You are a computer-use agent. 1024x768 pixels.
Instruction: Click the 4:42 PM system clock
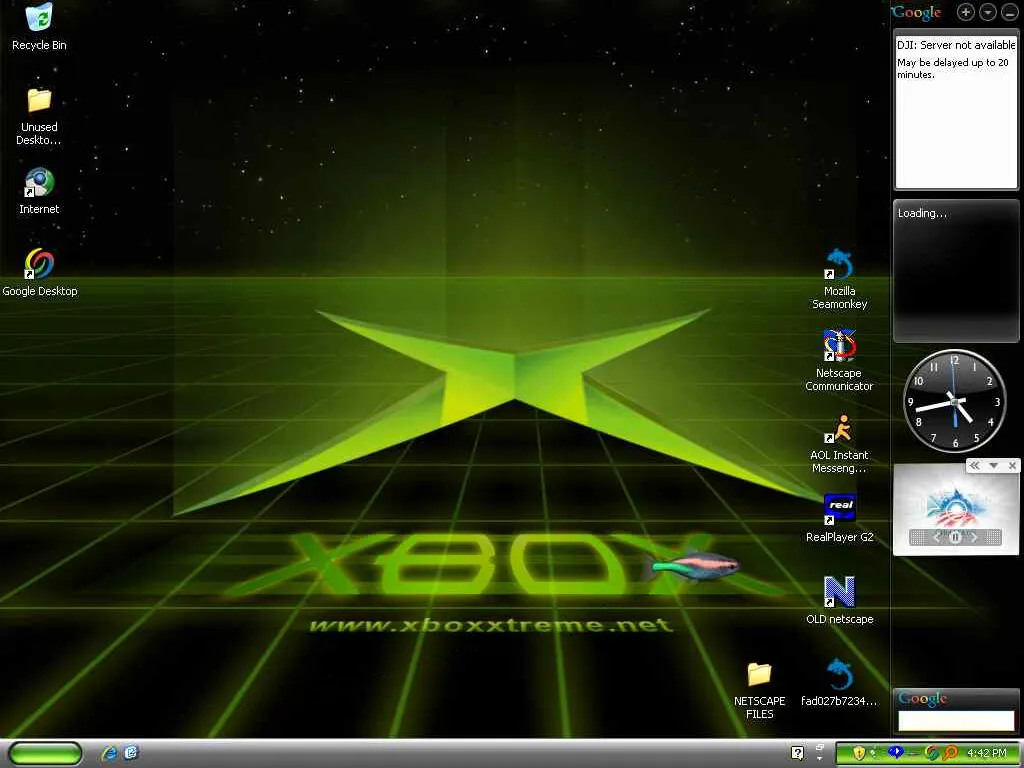986,754
